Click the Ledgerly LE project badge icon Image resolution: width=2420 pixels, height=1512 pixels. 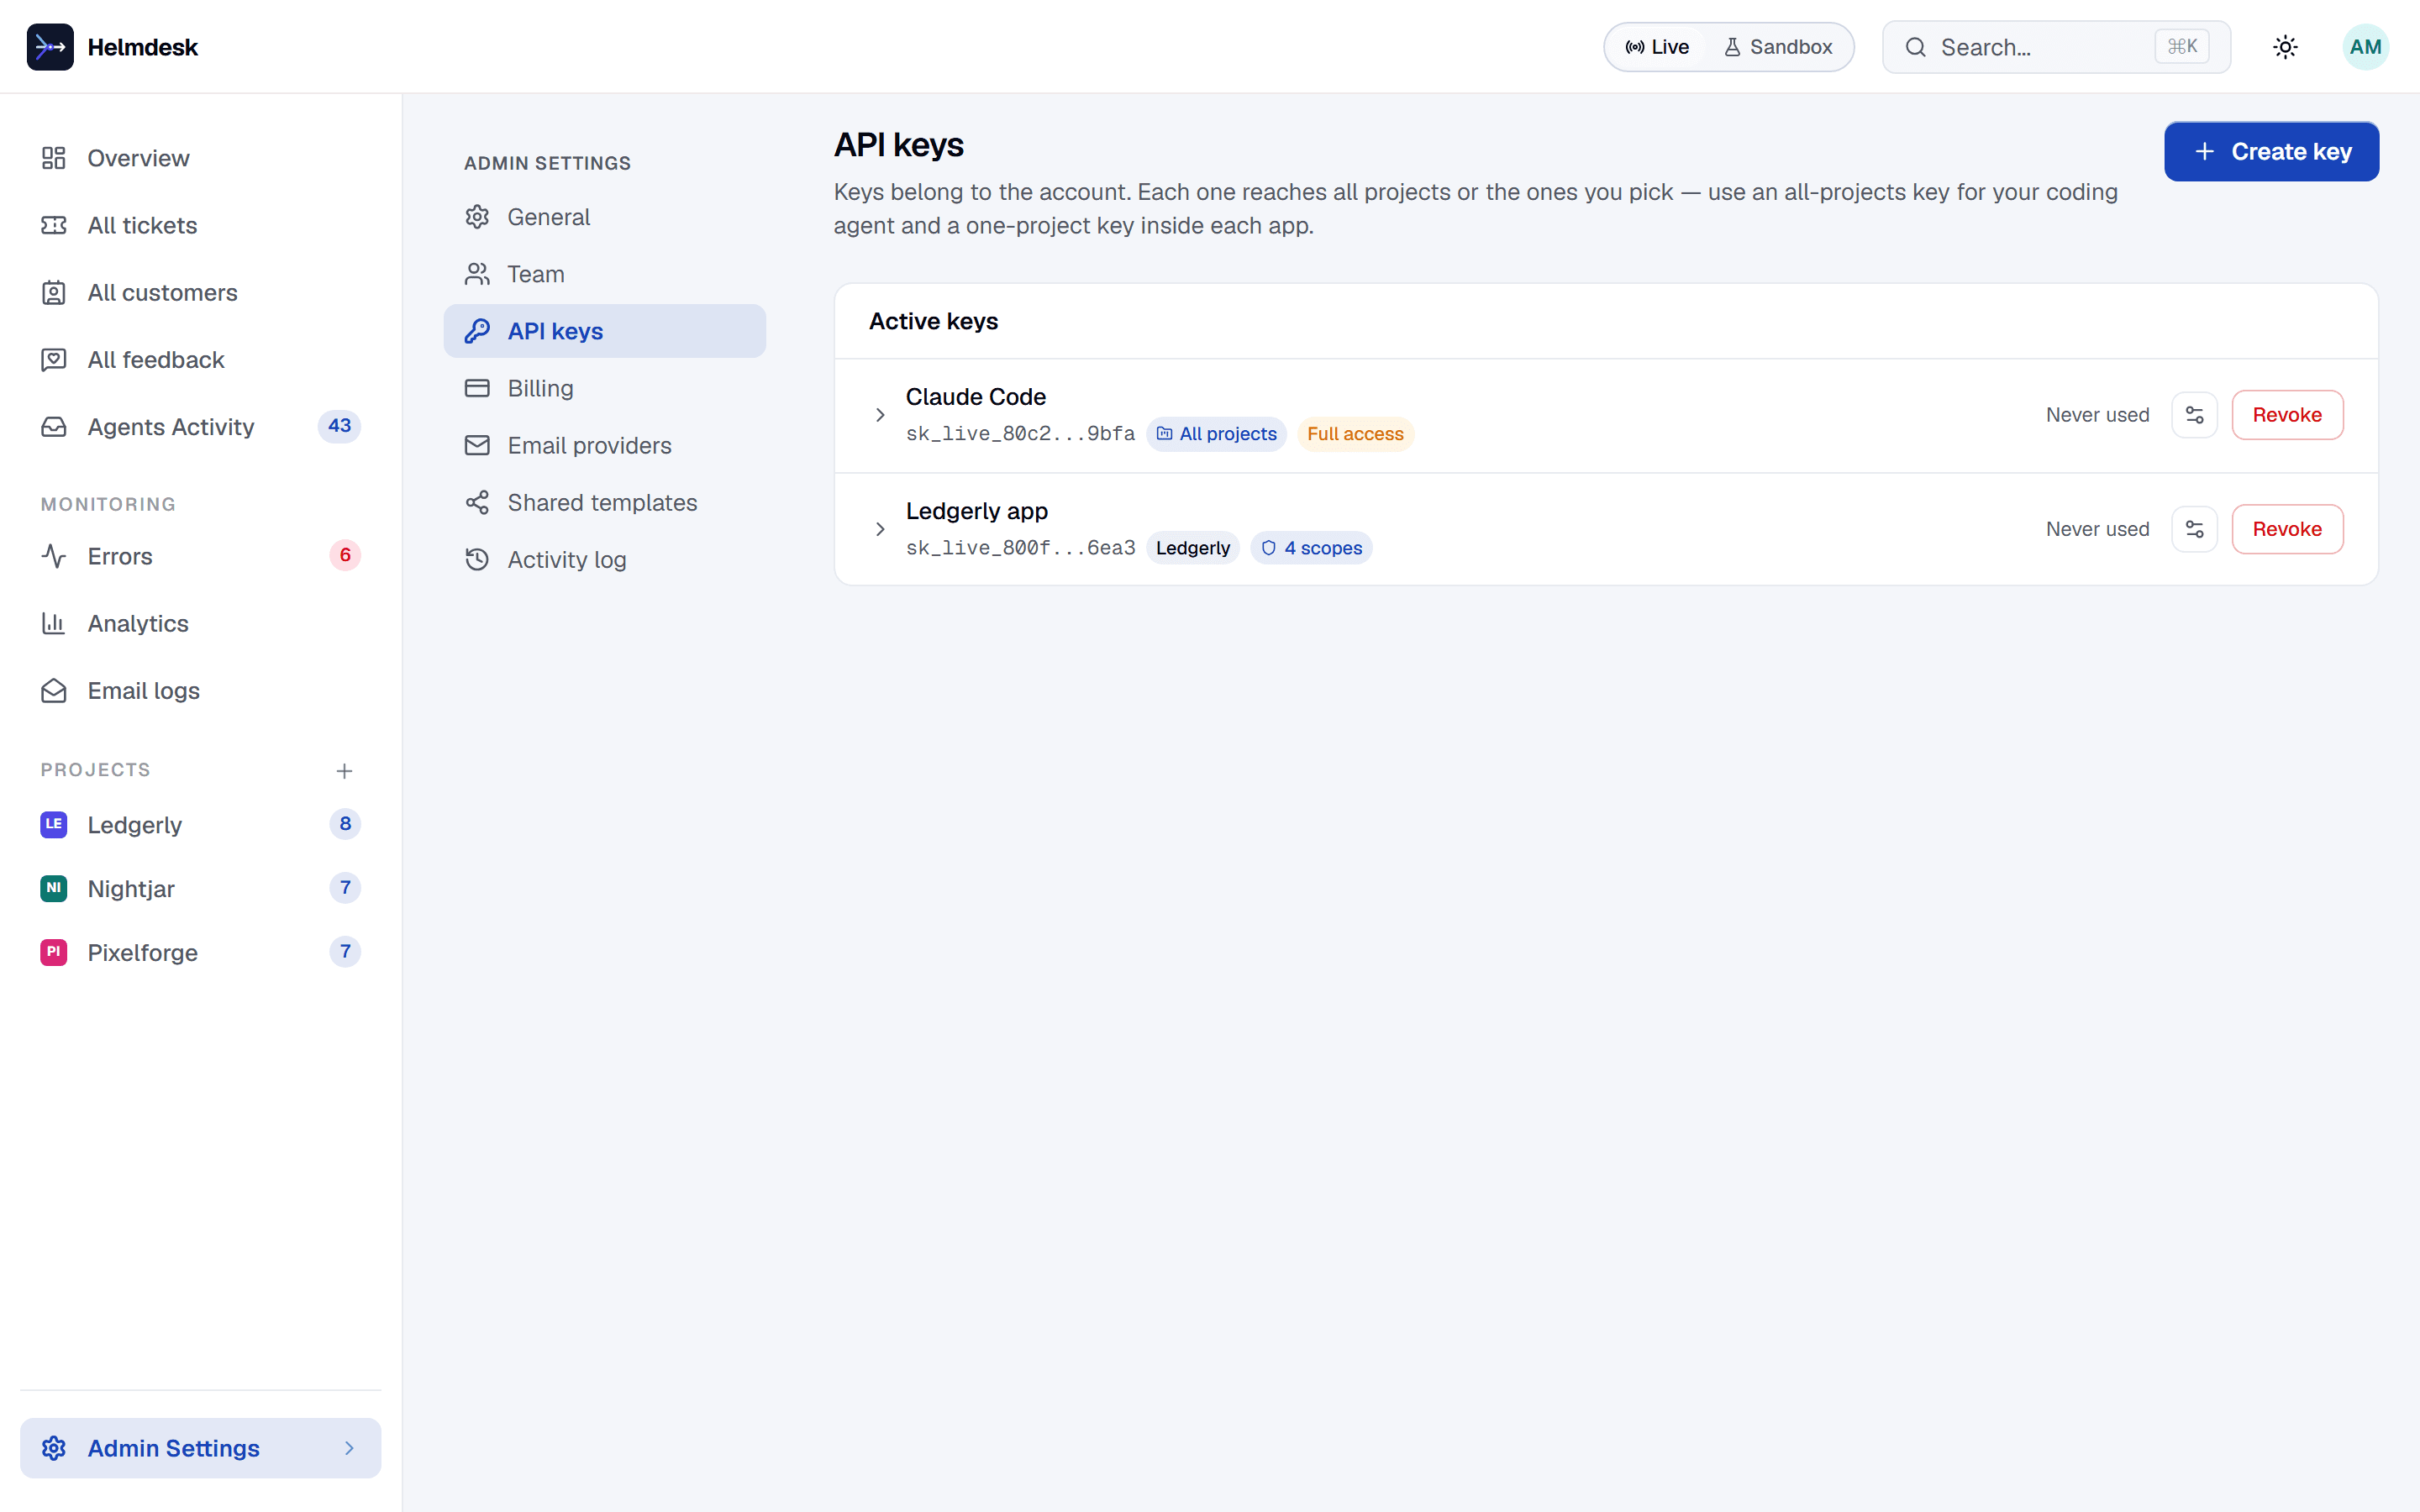pyautogui.click(x=54, y=824)
